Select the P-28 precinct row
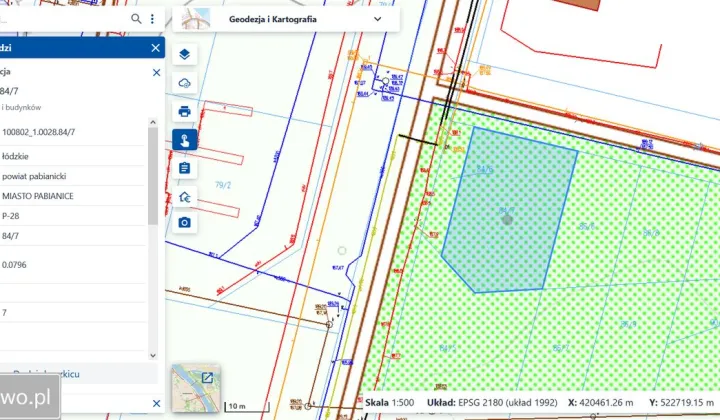Screen dimensions: 720x420 coord(72,216)
